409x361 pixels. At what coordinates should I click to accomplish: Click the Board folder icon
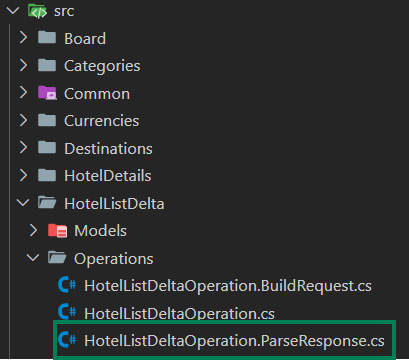(47, 37)
